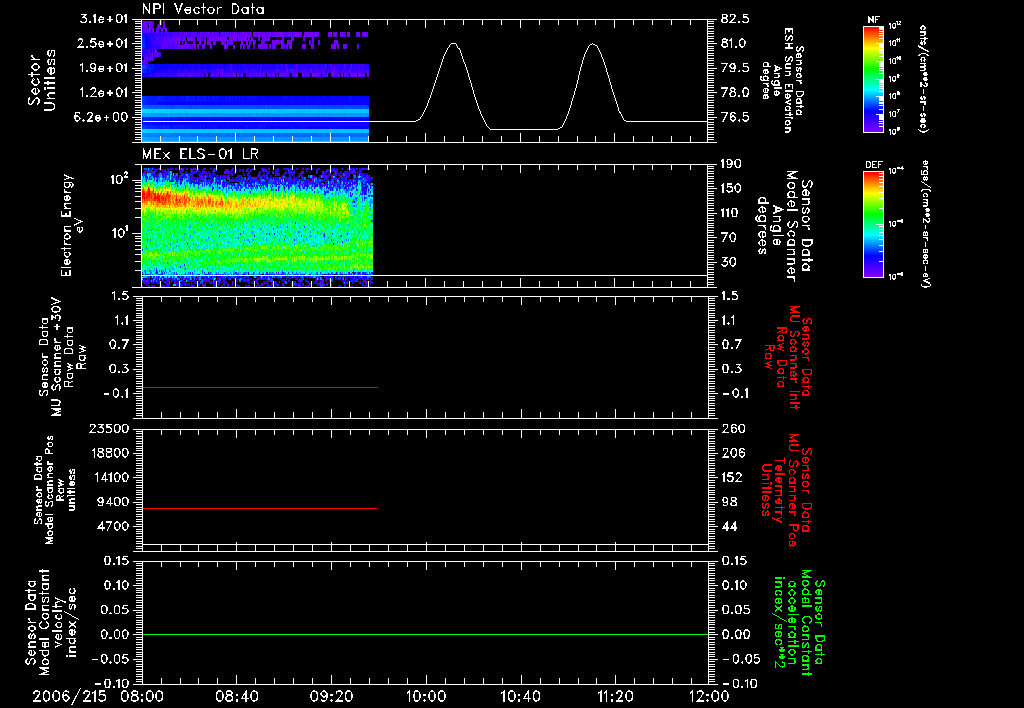
Task: Click the red "MU Scanner Pos Telemetry" label
Action: point(786,490)
